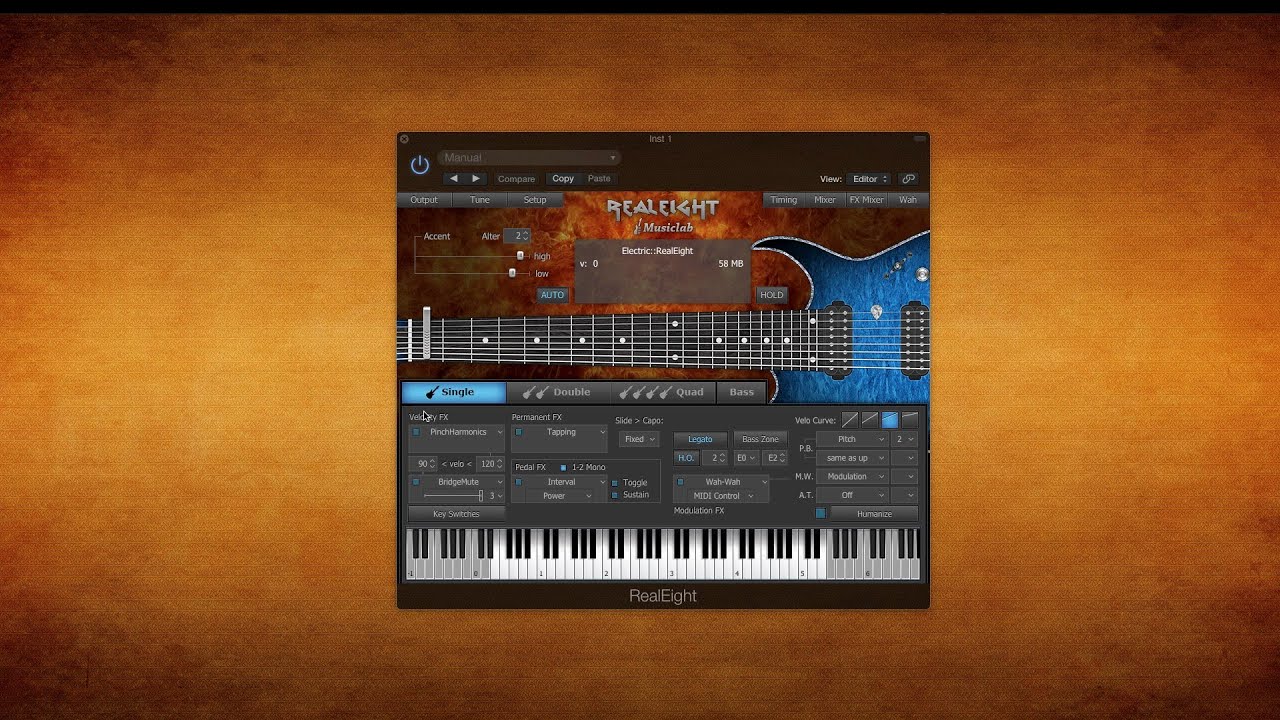Open the same as up dropdown

852,458
